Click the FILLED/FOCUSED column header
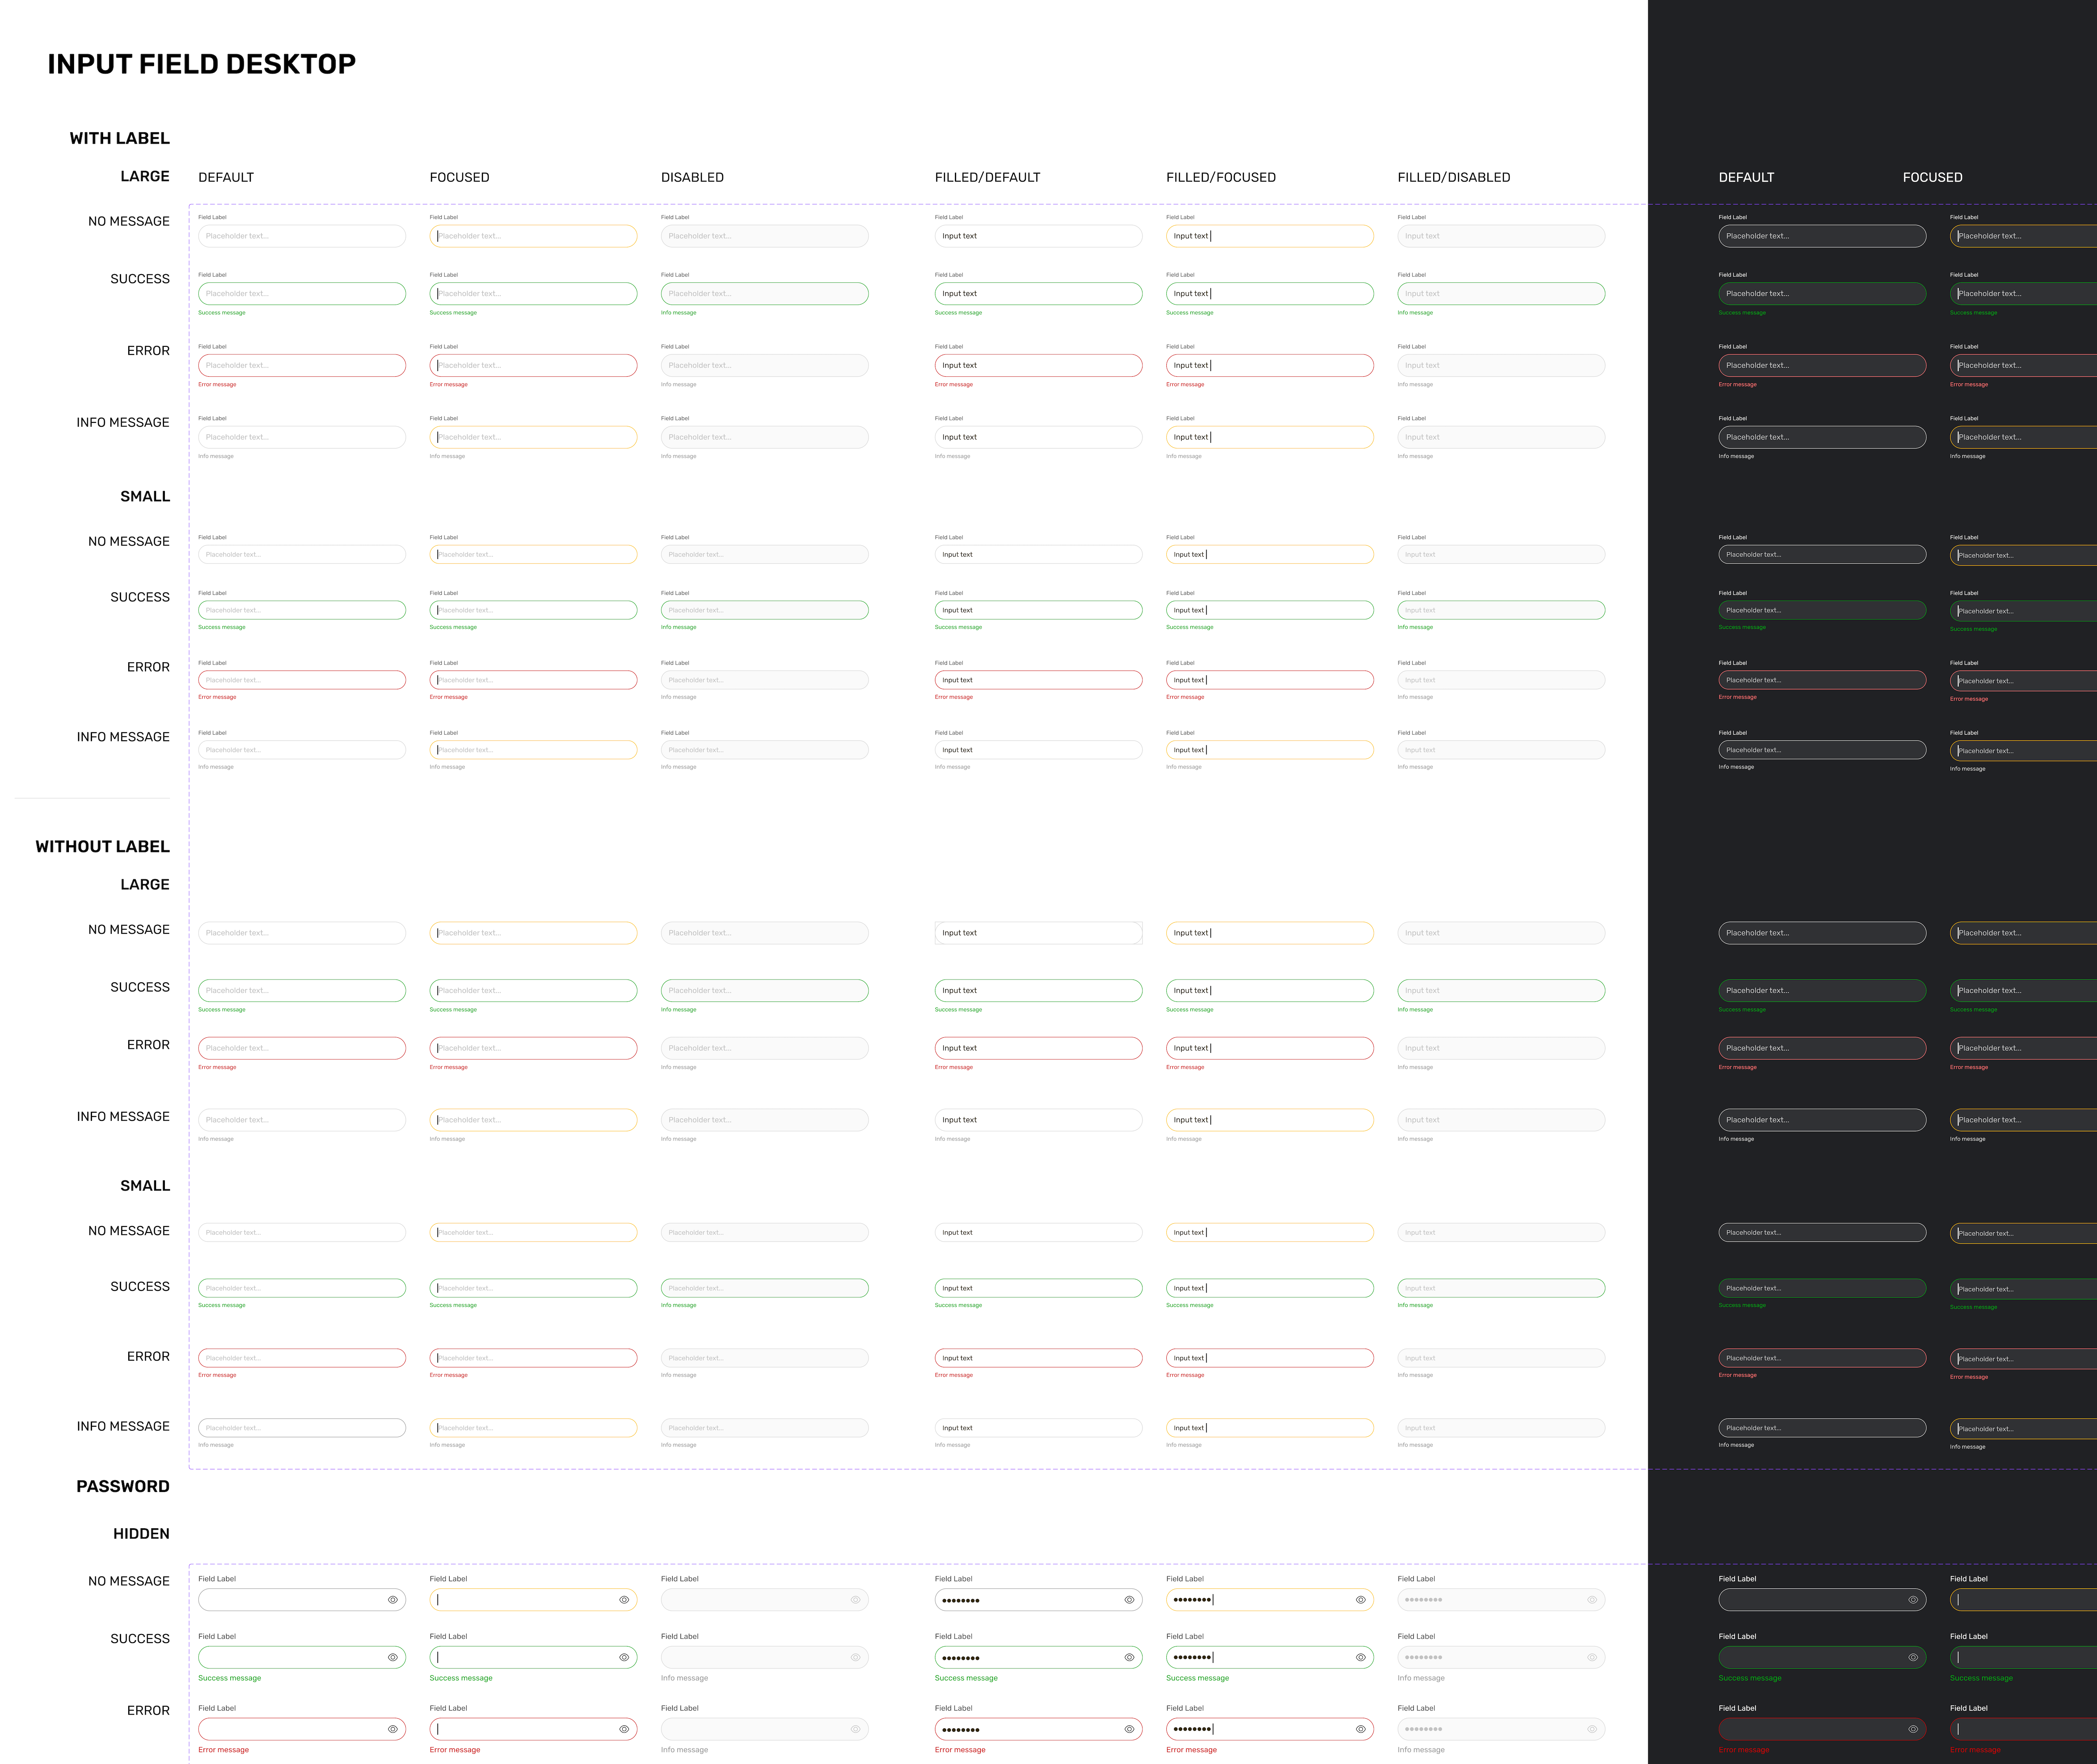The image size is (2097, 1764). tap(1221, 177)
